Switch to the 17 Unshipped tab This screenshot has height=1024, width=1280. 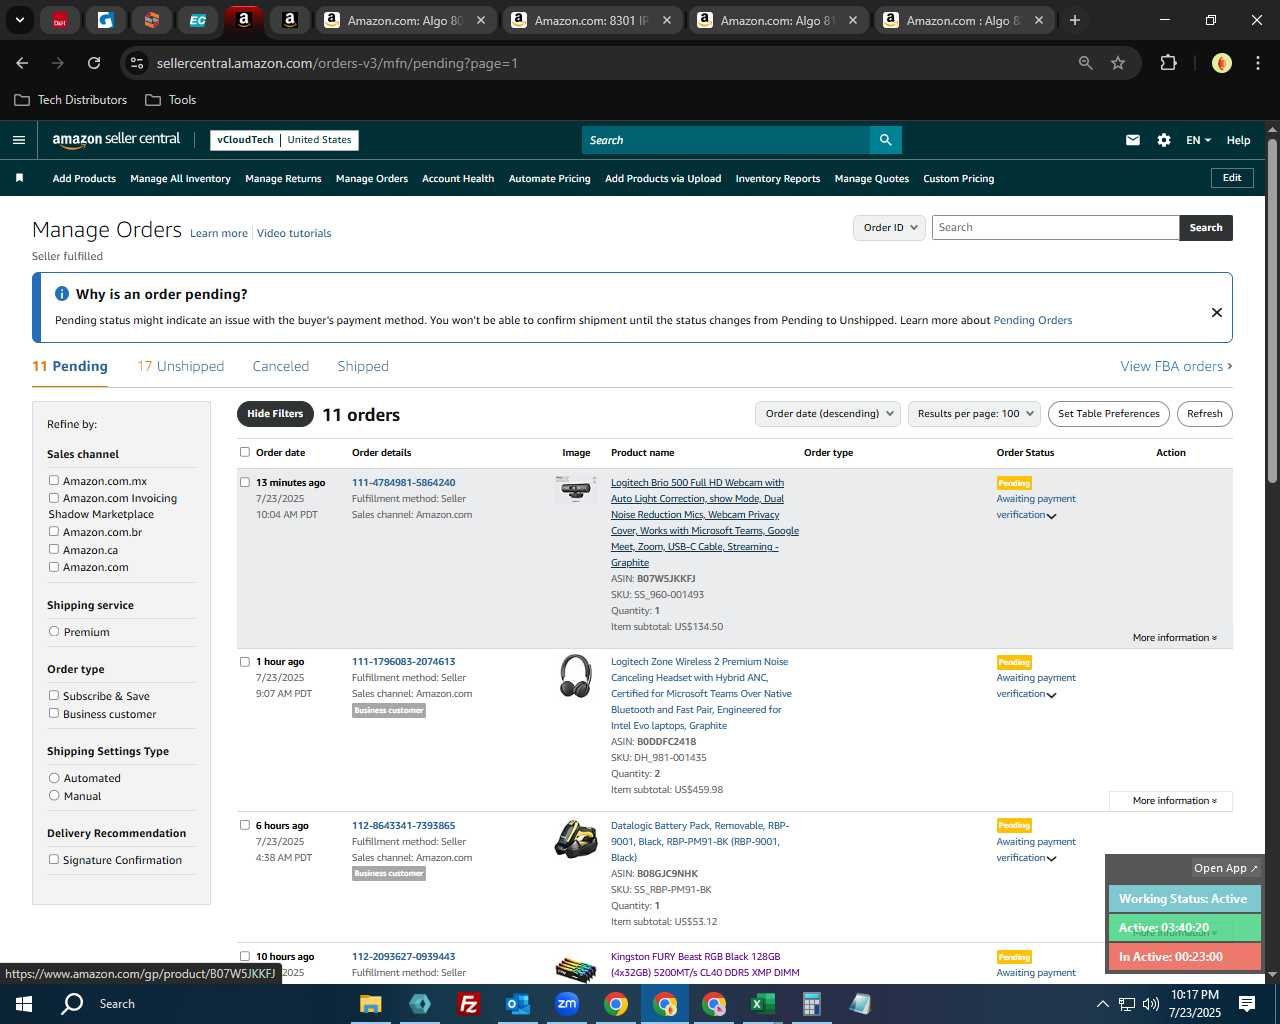click(x=181, y=366)
